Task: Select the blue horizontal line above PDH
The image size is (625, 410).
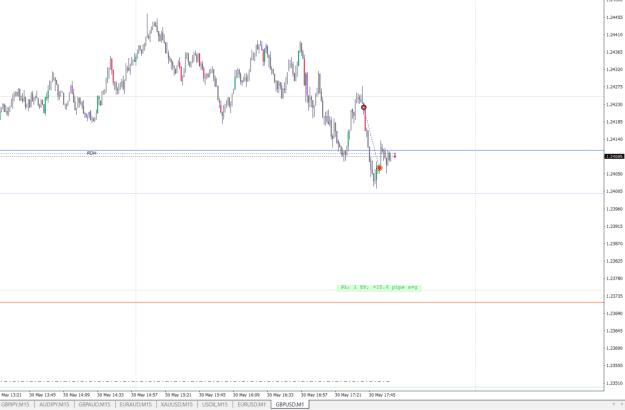Action: point(302,150)
